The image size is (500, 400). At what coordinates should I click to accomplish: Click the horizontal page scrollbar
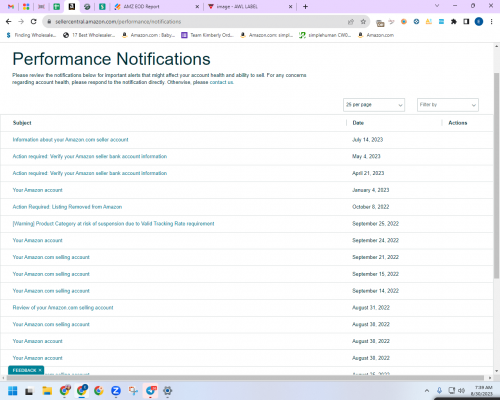pyautogui.click(x=245, y=378)
